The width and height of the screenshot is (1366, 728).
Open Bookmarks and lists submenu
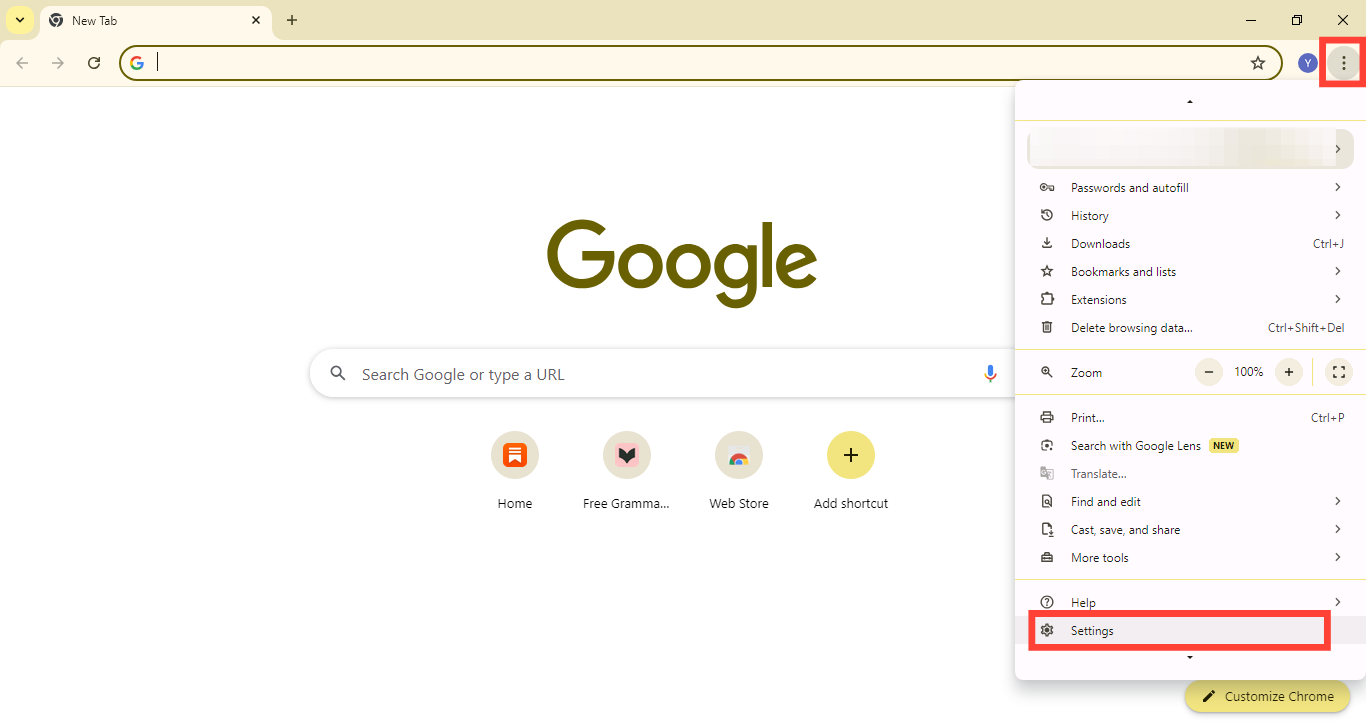tap(1190, 272)
